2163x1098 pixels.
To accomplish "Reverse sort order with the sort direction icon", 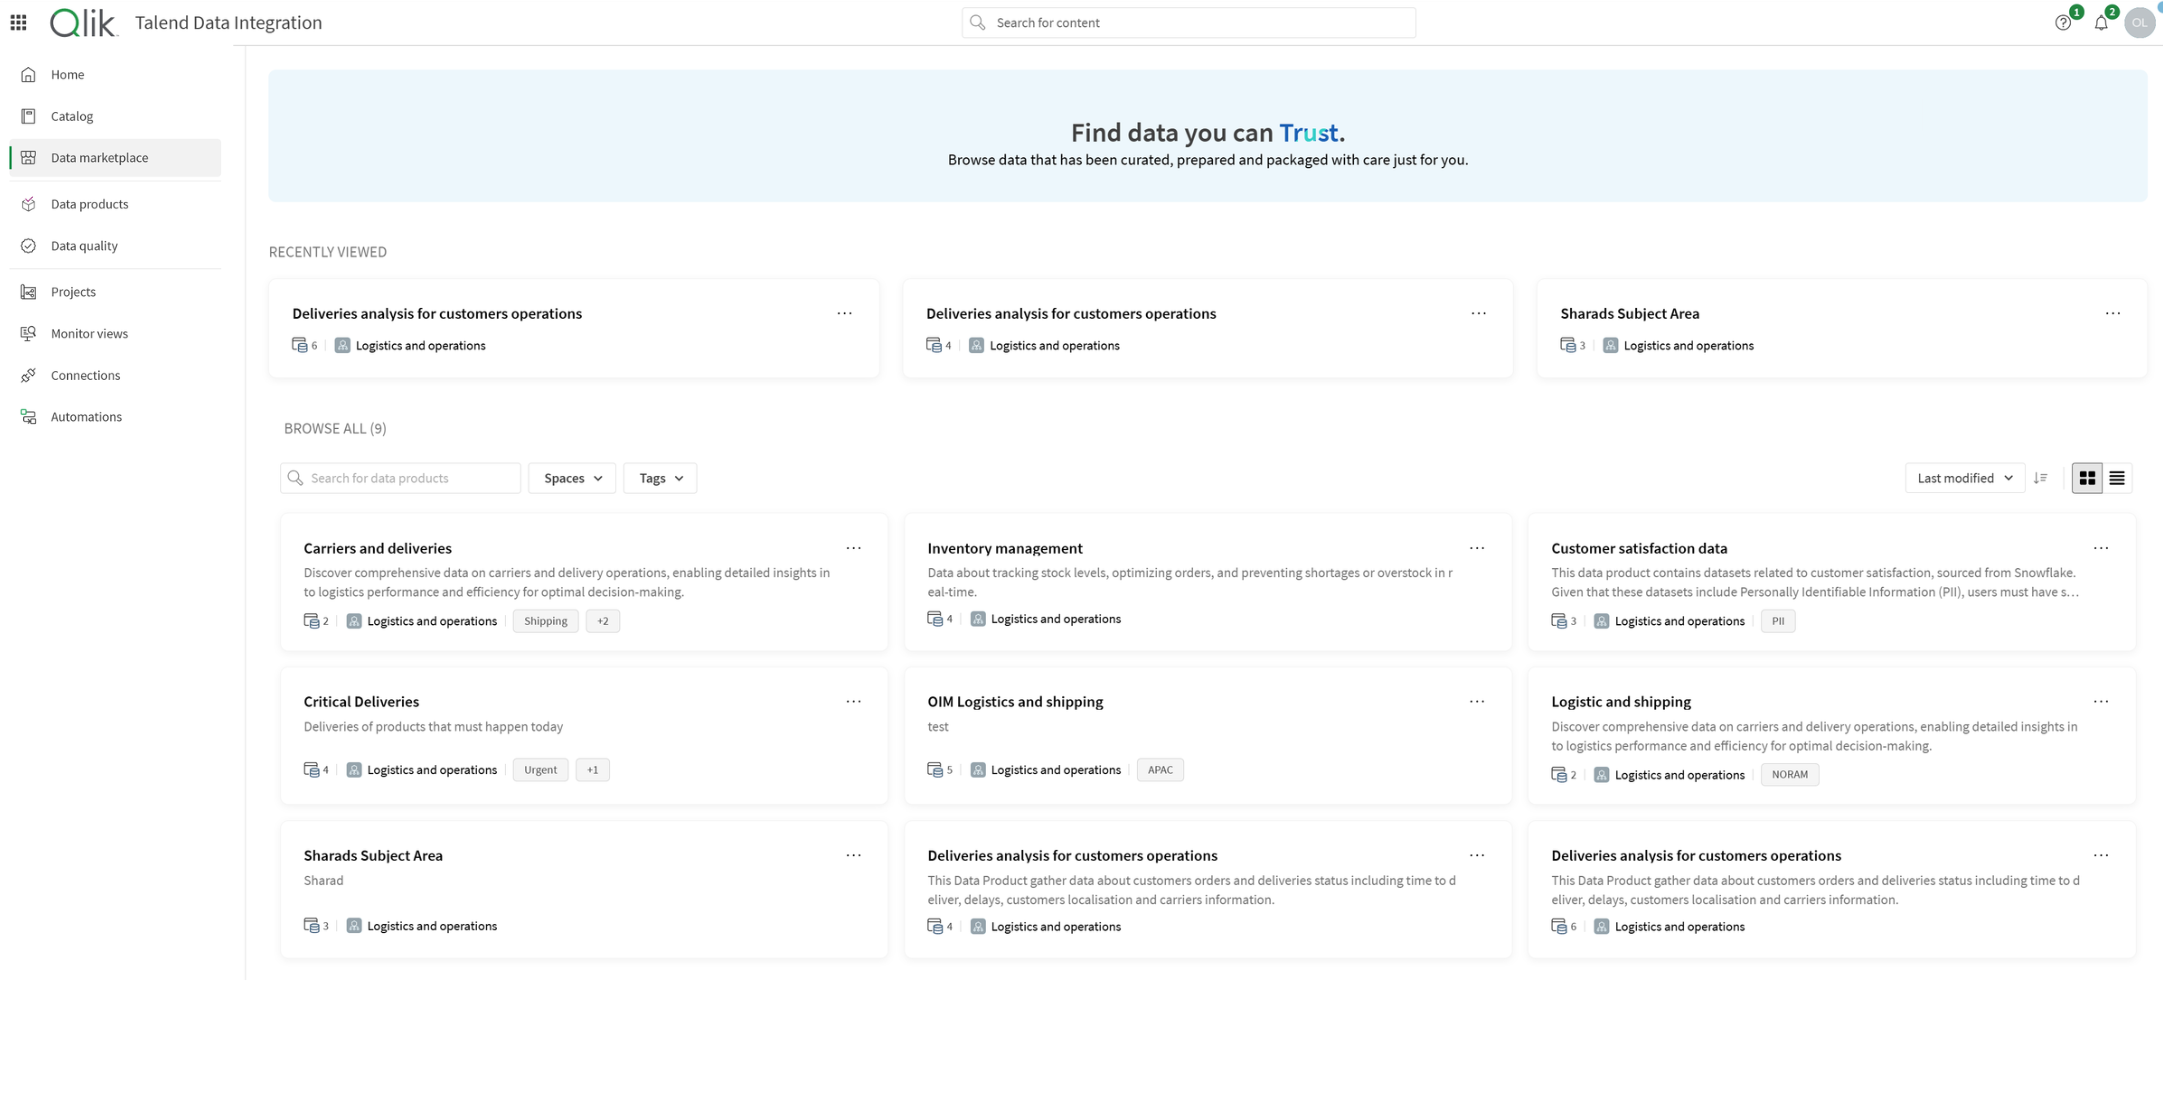I will click(2040, 478).
